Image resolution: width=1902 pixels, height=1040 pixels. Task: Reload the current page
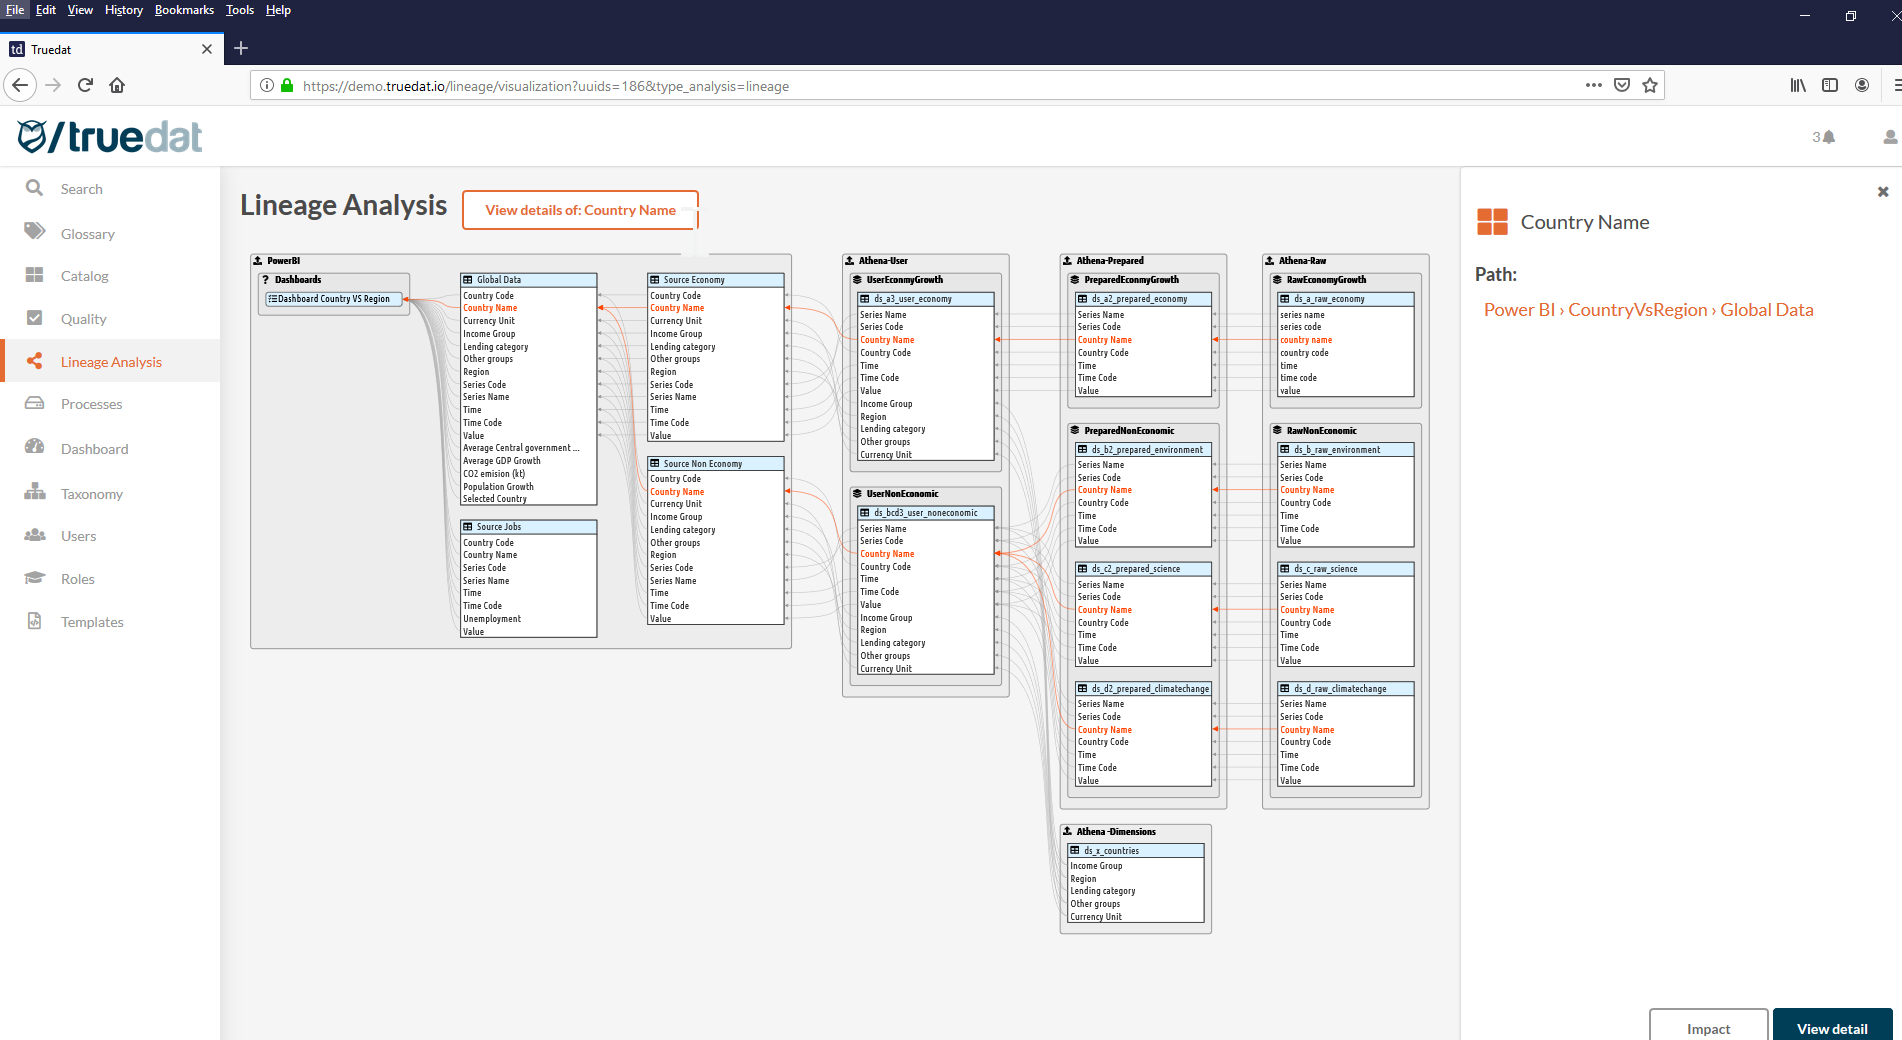pos(85,85)
